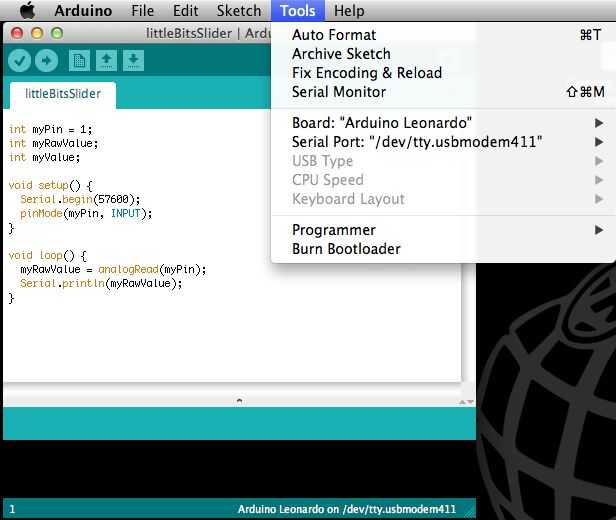Select the littleBitsSlider sketch tab
Image resolution: width=616 pixels, height=520 pixels.
[63, 94]
